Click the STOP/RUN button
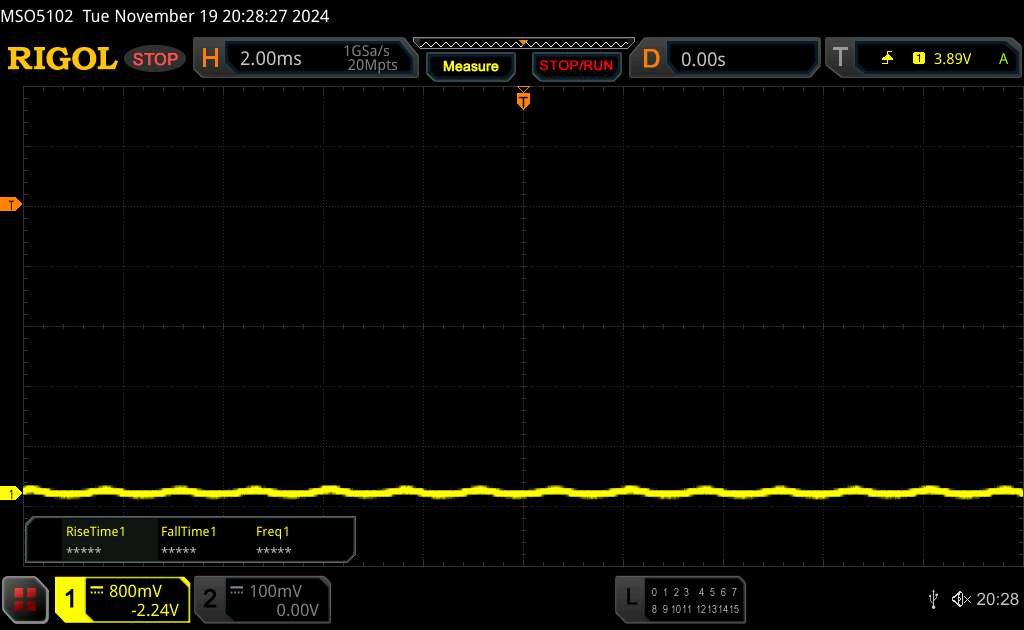This screenshot has height=630, width=1024. pos(576,66)
